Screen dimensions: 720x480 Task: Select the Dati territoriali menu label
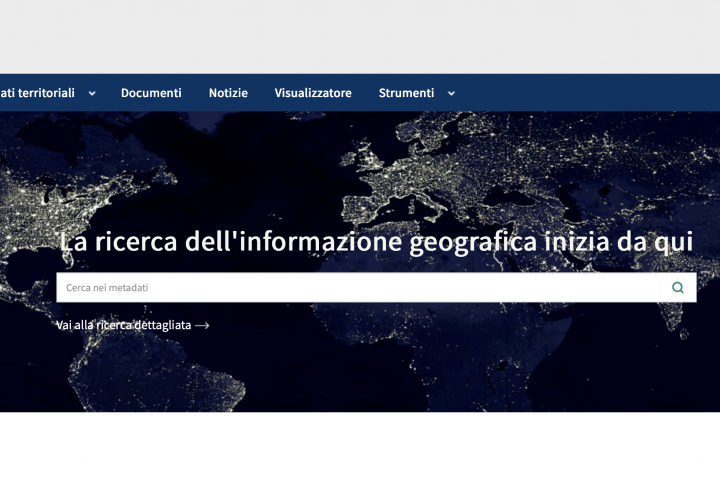click(x=37, y=93)
